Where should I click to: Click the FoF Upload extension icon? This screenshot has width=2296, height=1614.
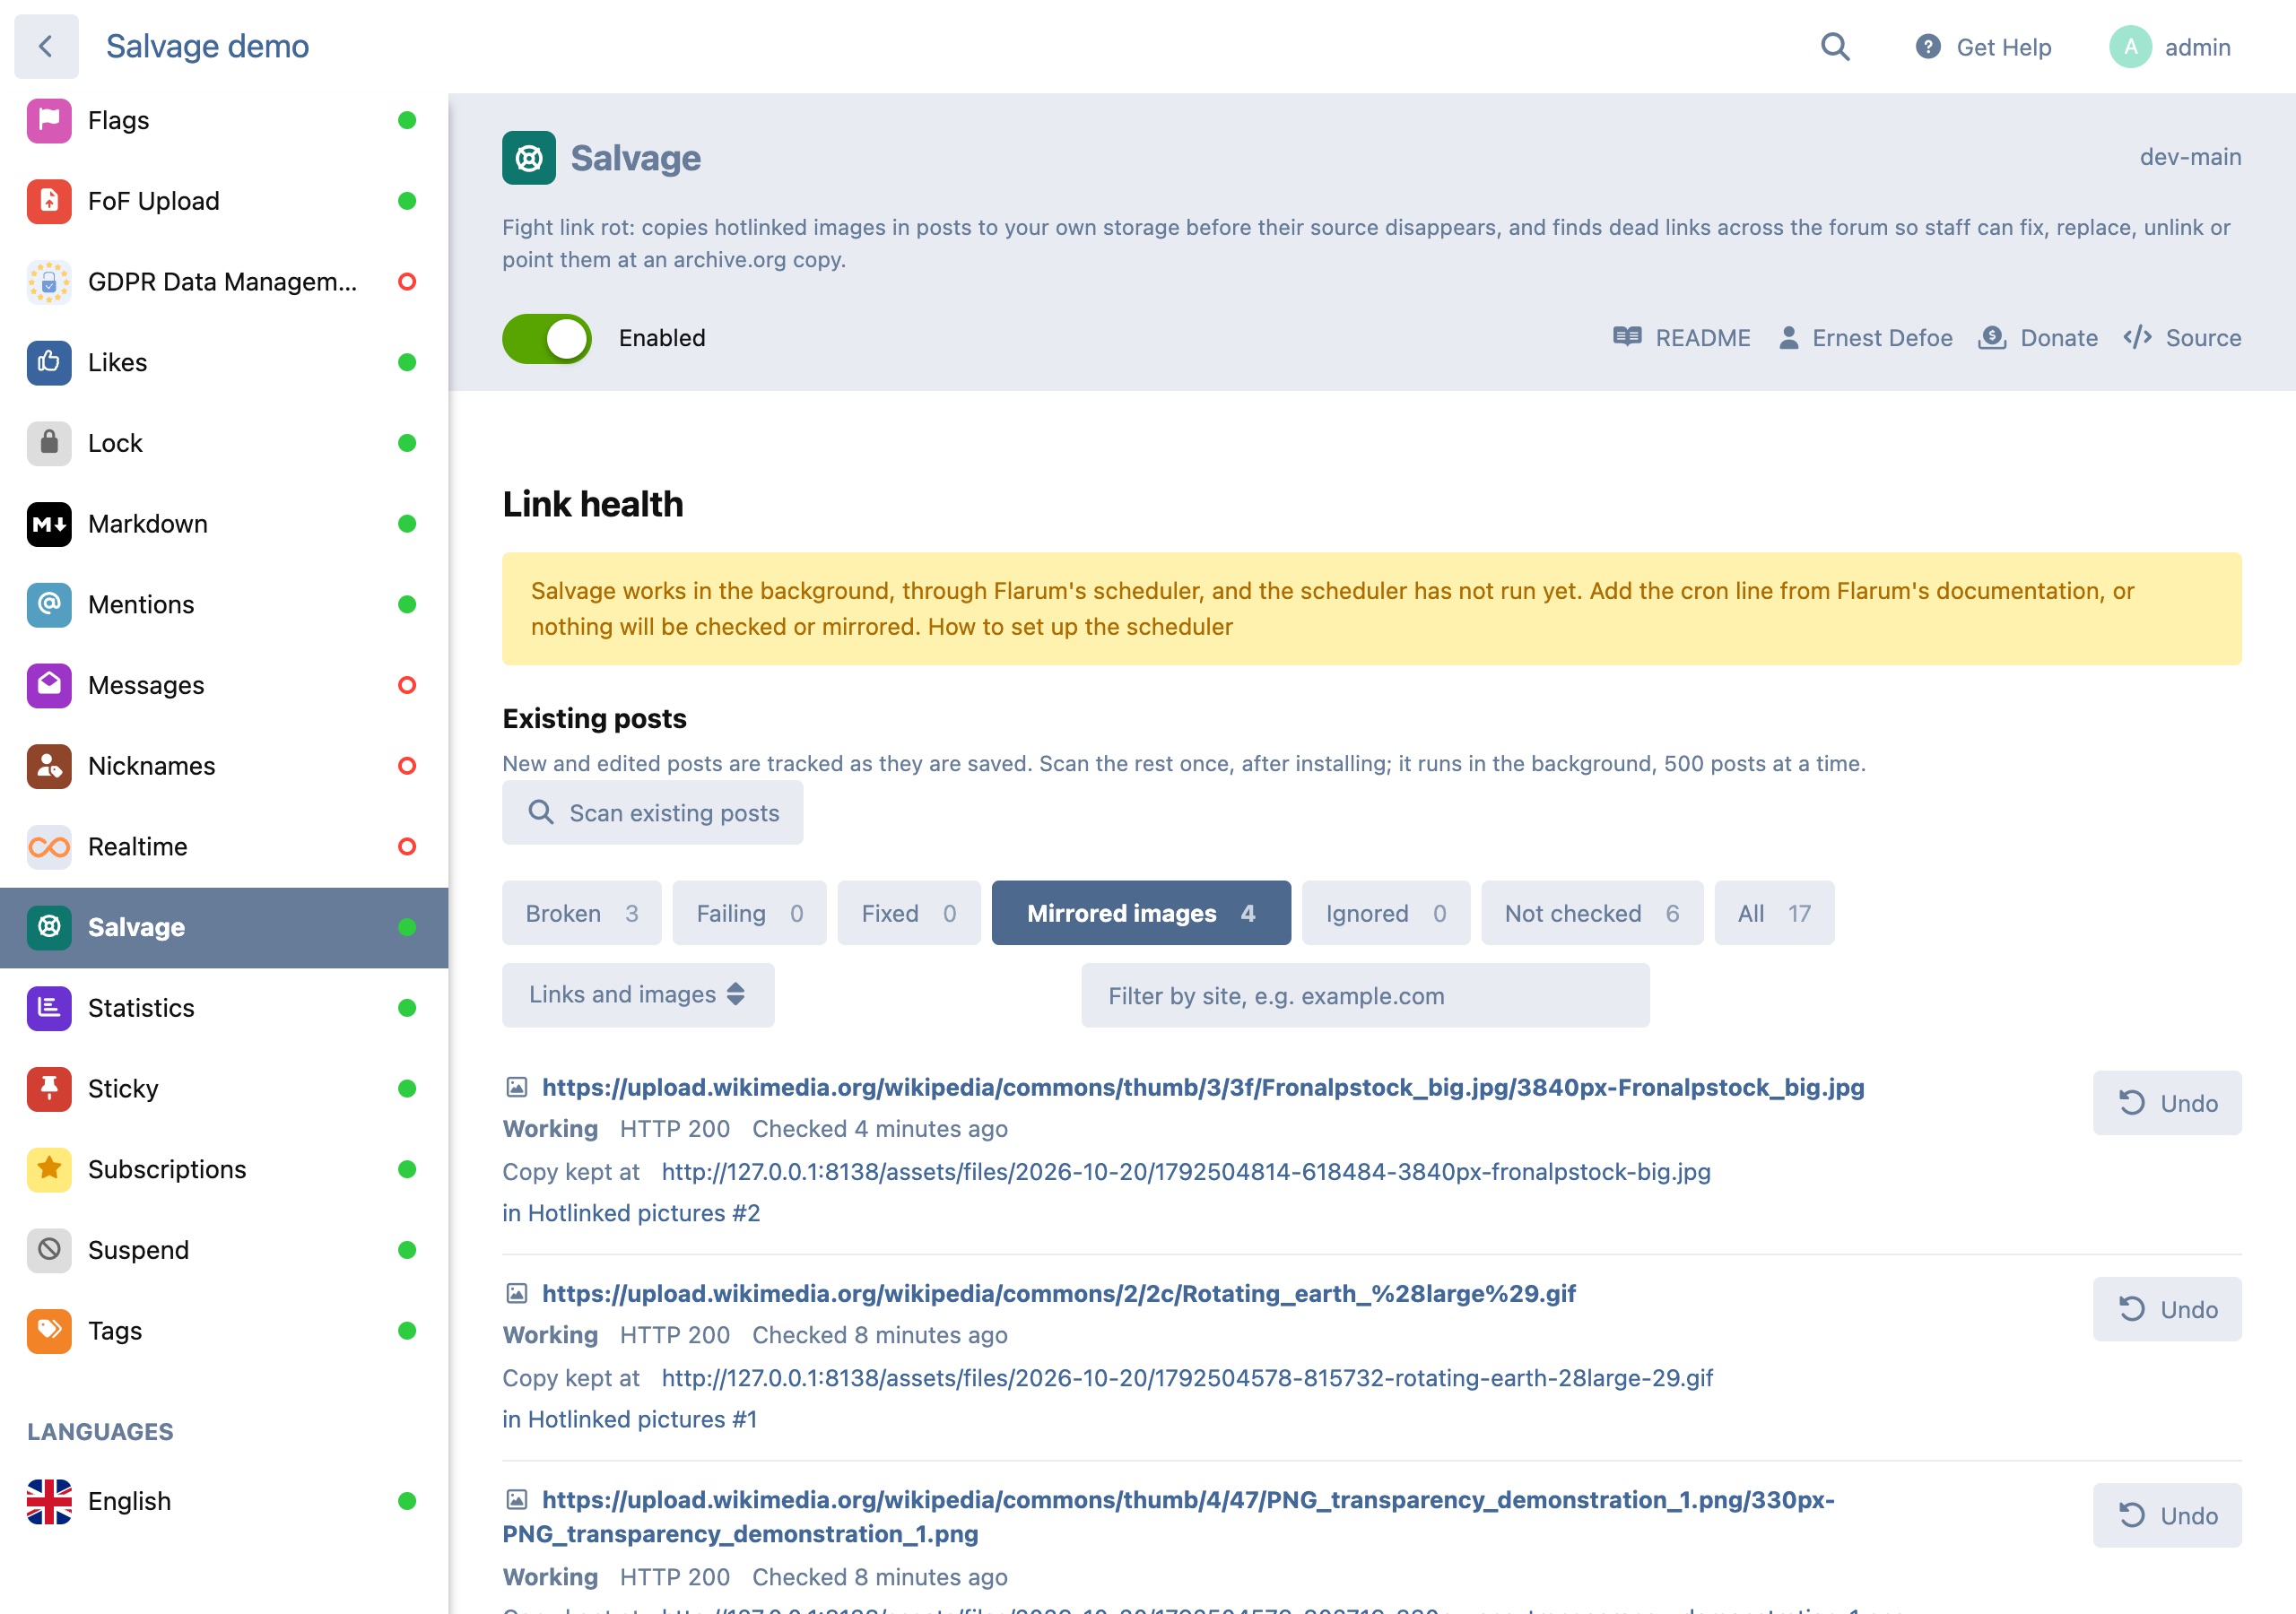click(x=49, y=201)
